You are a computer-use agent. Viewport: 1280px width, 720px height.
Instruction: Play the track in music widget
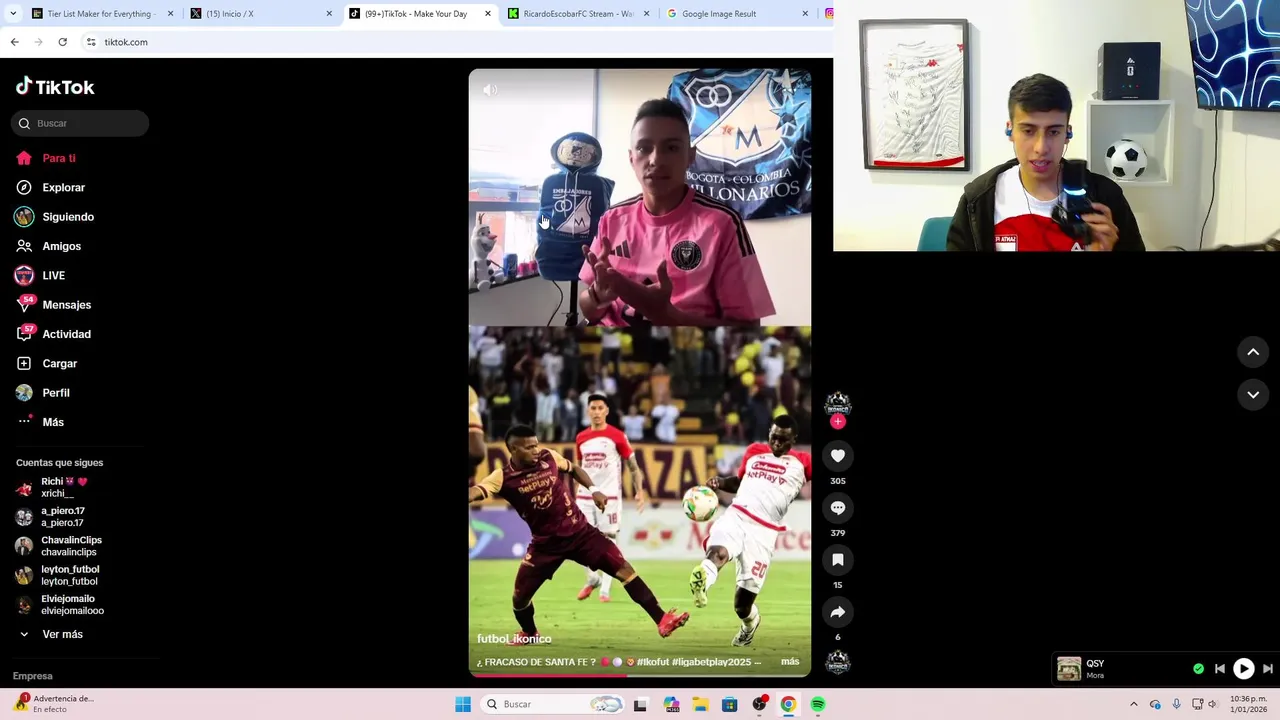[x=1243, y=668]
